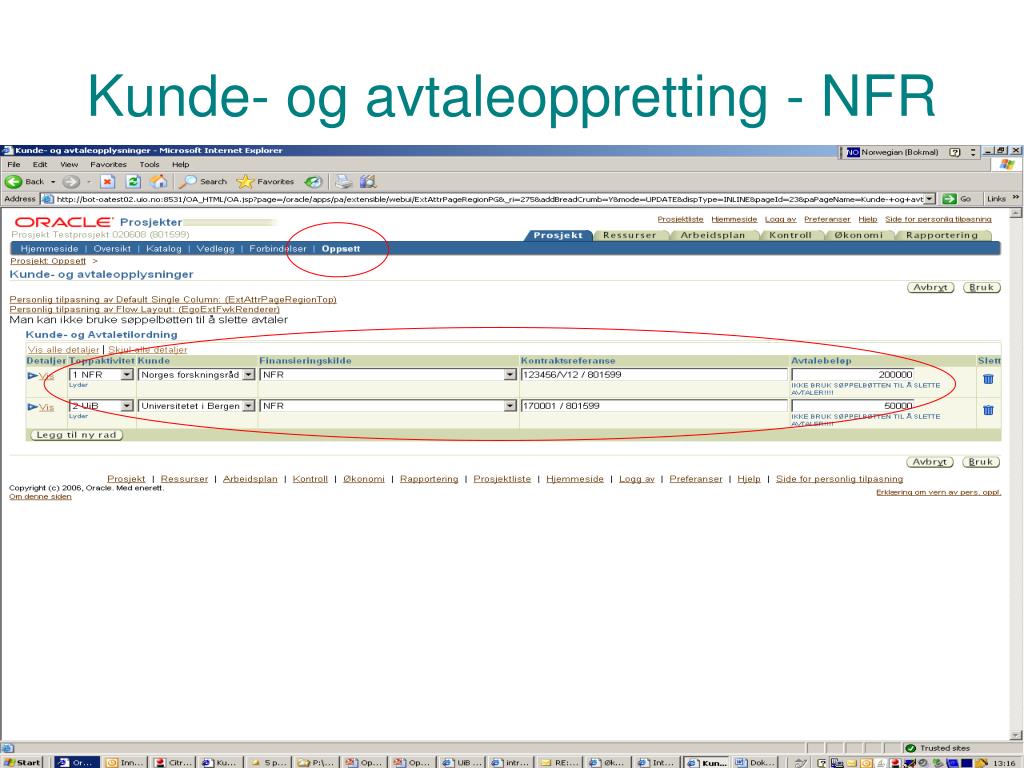The width and height of the screenshot is (1024, 768).
Task: Delete the Norges forskningsråd row with trash icon
Action: [x=988, y=379]
